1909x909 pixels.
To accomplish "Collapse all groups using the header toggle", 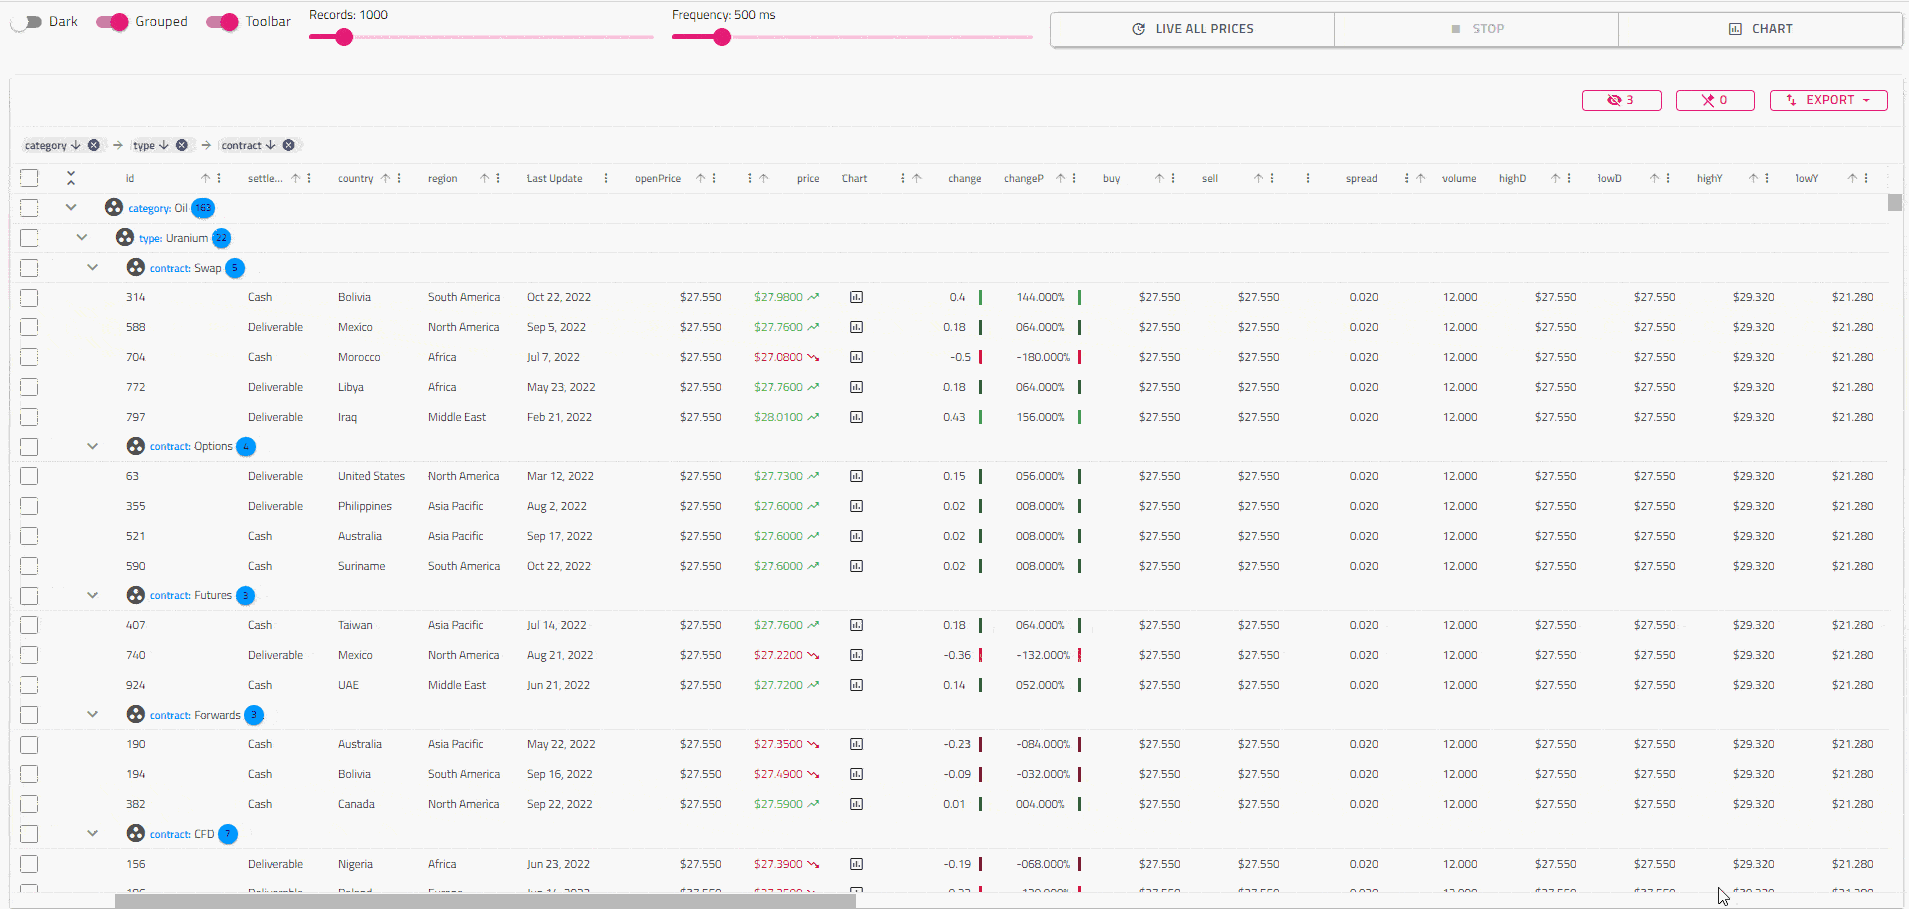I will tap(71, 178).
